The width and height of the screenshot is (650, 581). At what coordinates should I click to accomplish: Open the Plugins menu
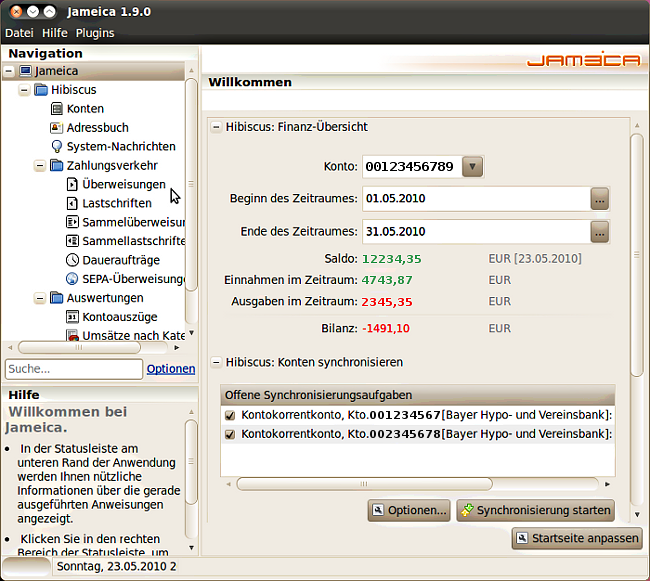pyautogui.click(x=95, y=33)
